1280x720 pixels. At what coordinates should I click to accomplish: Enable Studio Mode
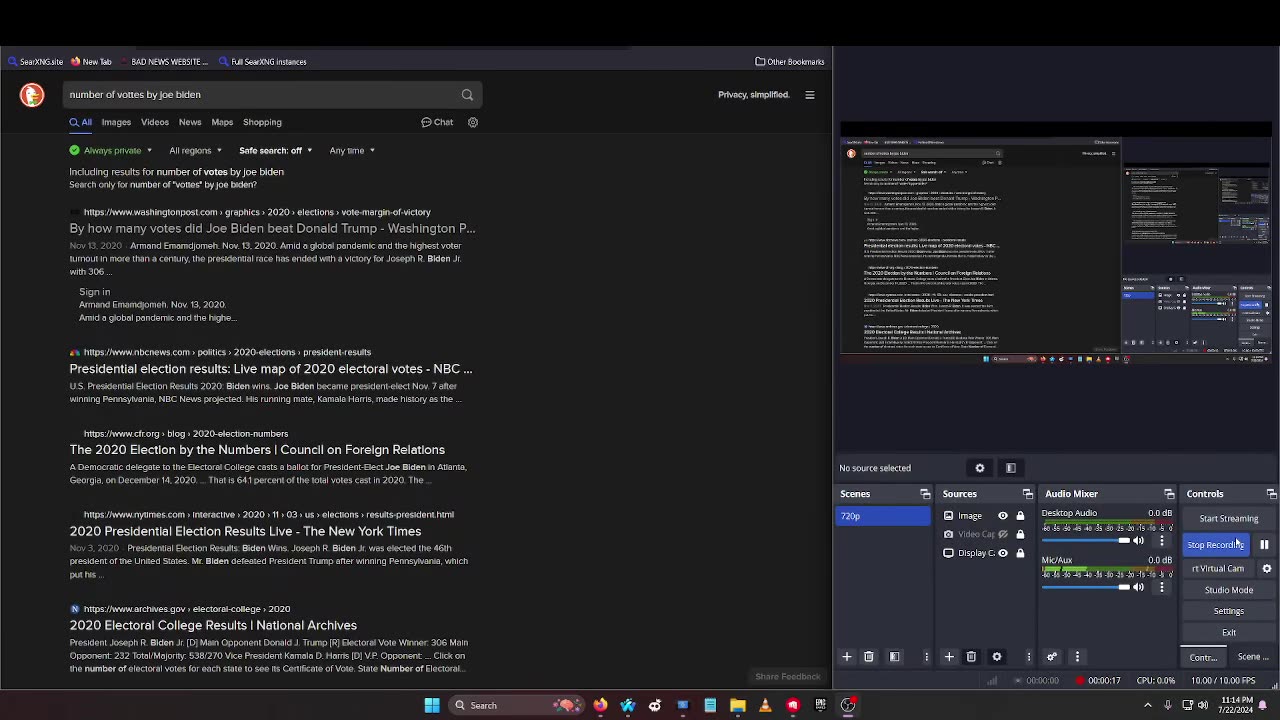click(1228, 590)
